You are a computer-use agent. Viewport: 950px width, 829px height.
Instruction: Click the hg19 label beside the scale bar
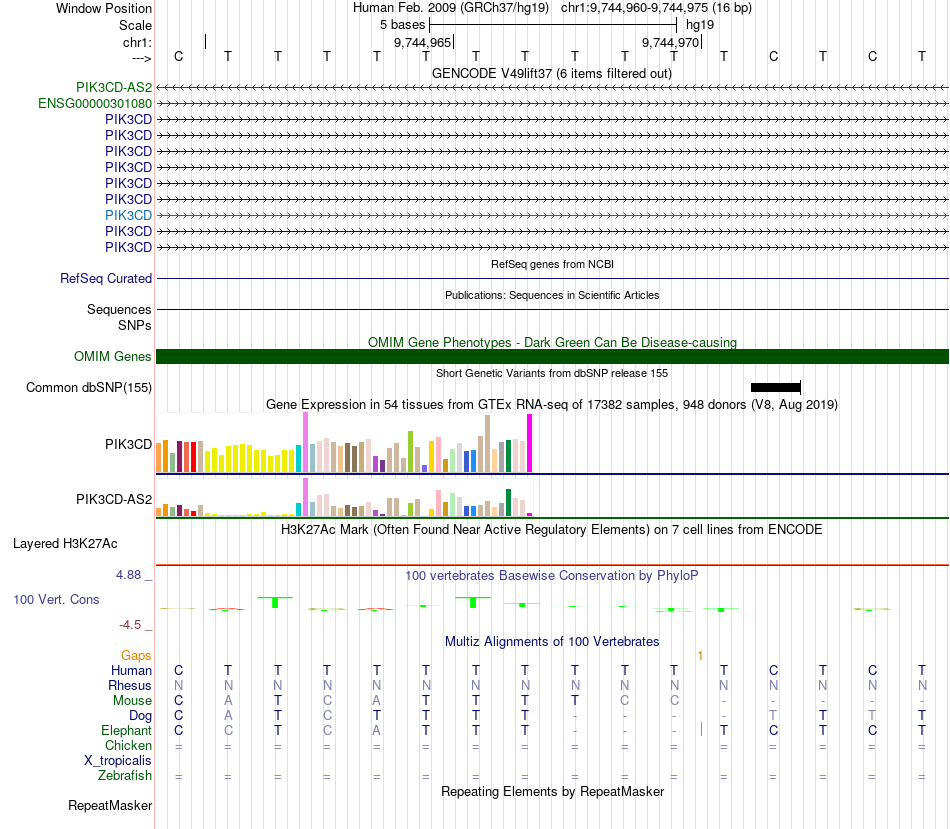[700, 25]
